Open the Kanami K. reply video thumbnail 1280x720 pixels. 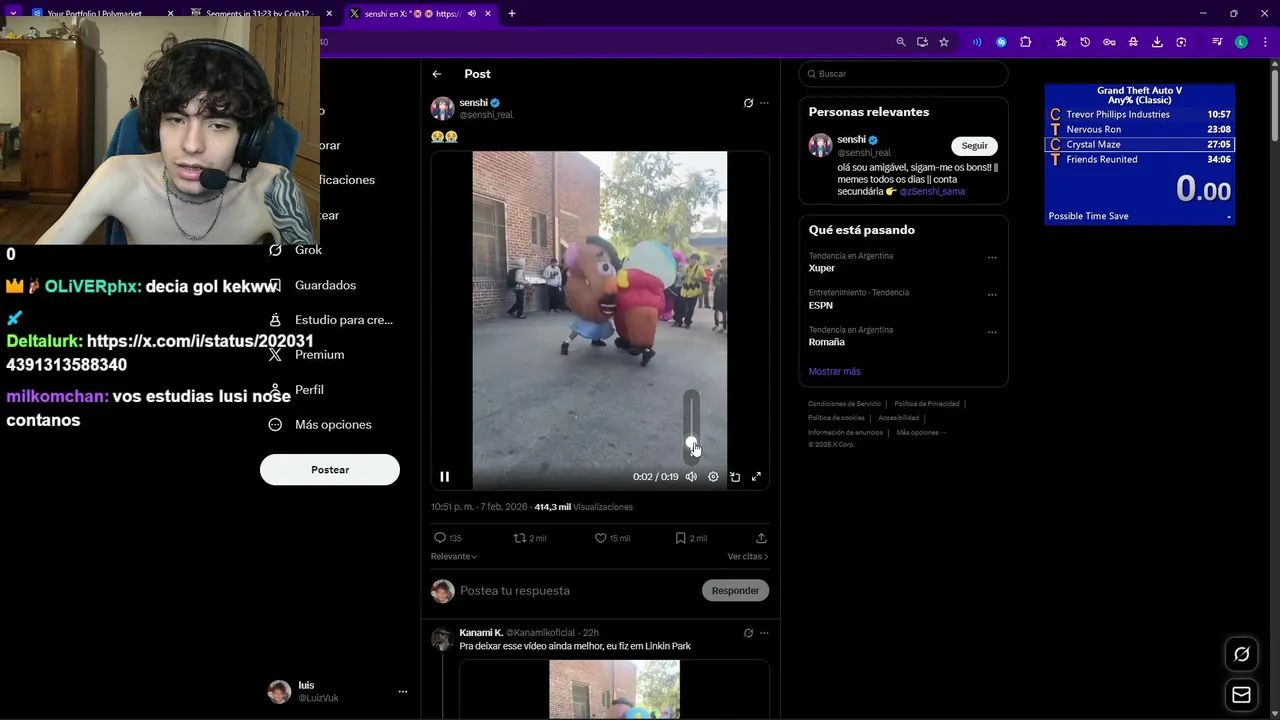pyautogui.click(x=614, y=689)
